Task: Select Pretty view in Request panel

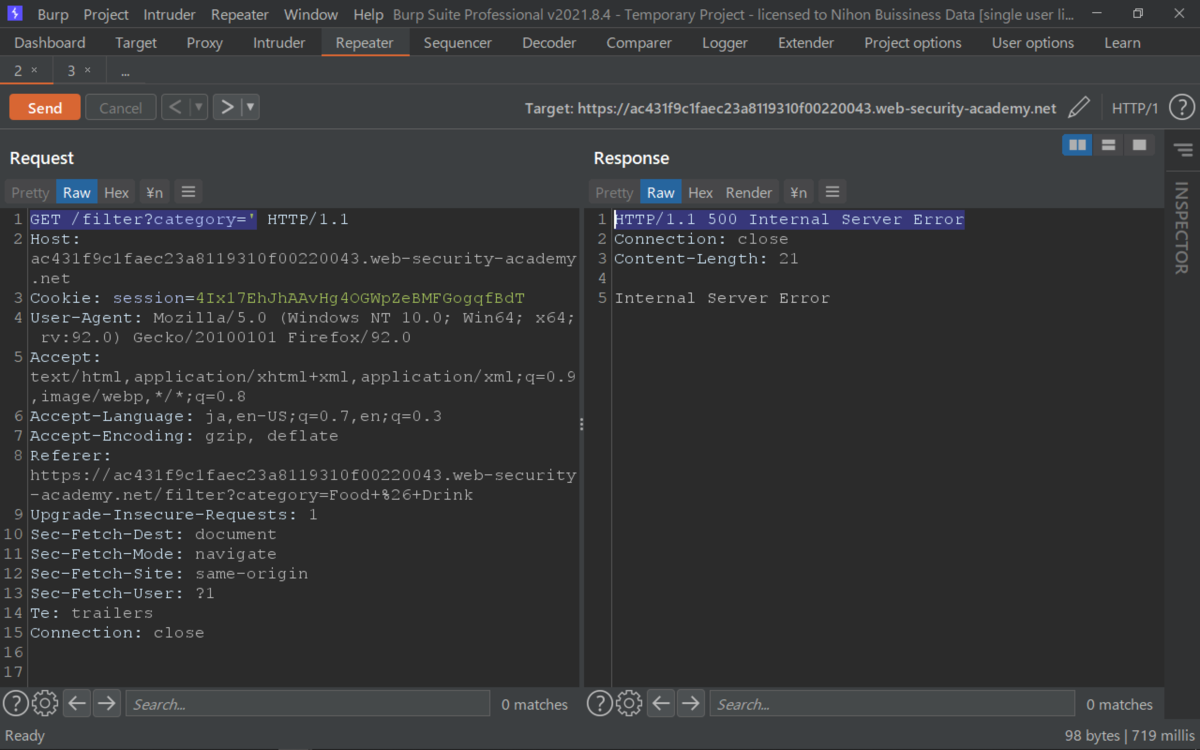Action: pos(30,192)
